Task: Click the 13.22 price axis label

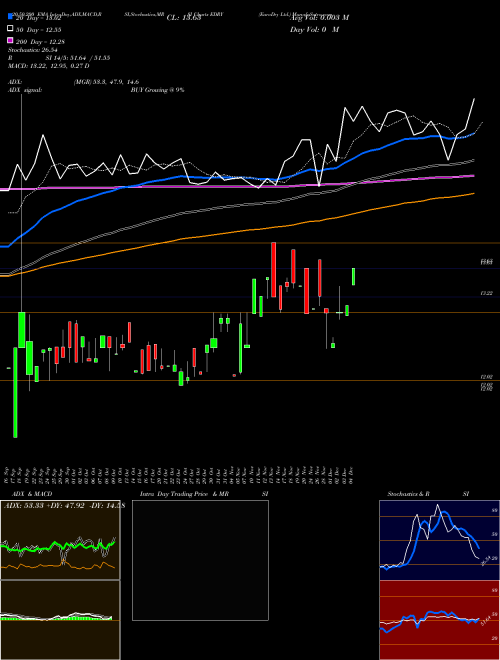Action: click(487, 293)
